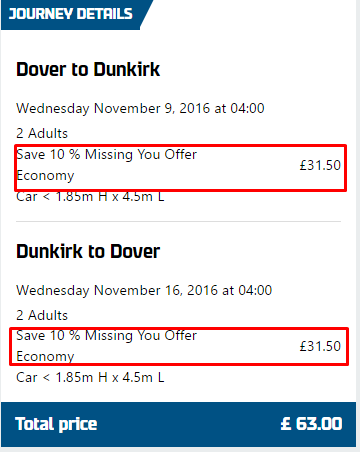Select outbound Save 10 % Missing You Offer

[x=107, y=155]
